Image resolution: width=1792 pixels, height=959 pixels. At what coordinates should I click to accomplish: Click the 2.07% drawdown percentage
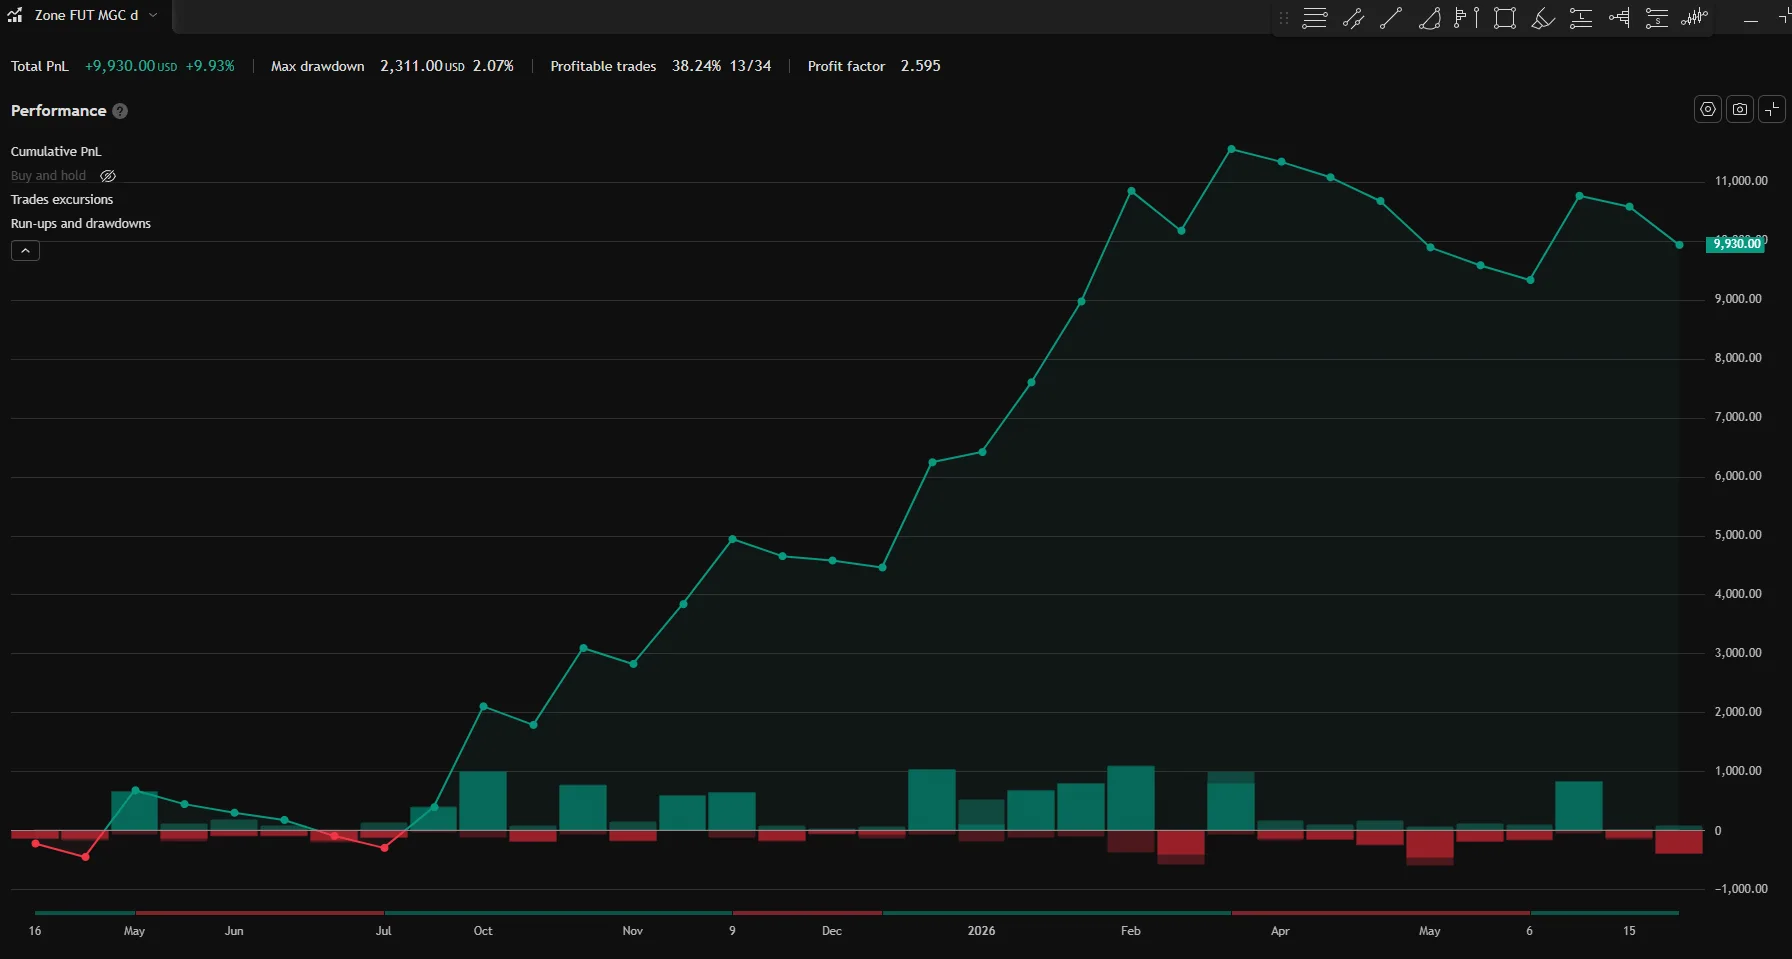pos(493,66)
